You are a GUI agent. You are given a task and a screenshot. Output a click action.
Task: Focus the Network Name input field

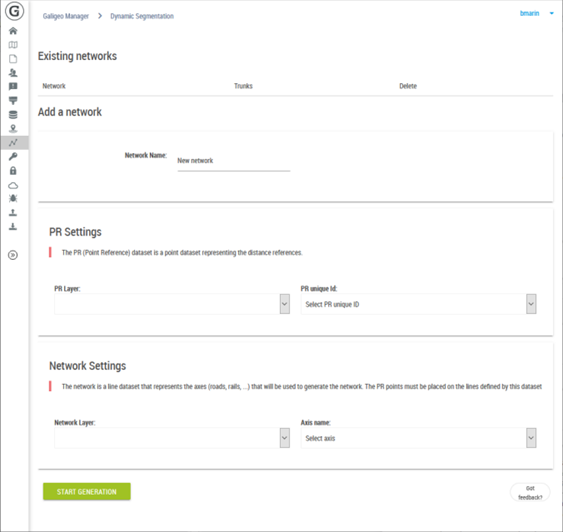click(x=234, y=161)
